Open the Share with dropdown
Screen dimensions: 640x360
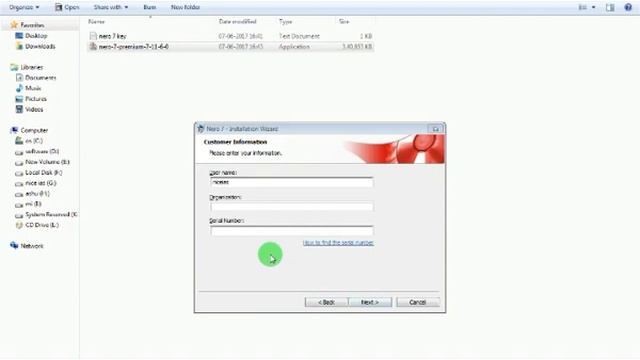pos(111,7)
